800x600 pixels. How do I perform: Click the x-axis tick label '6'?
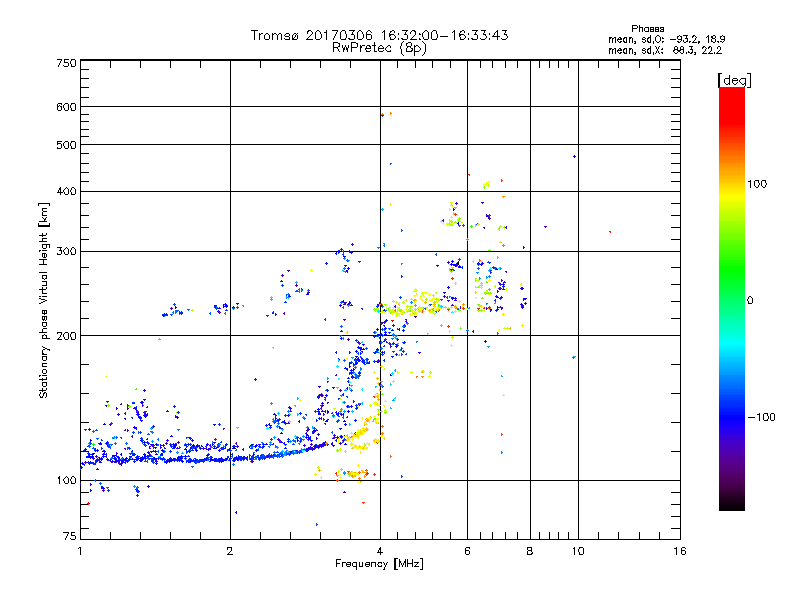(467, 551)
